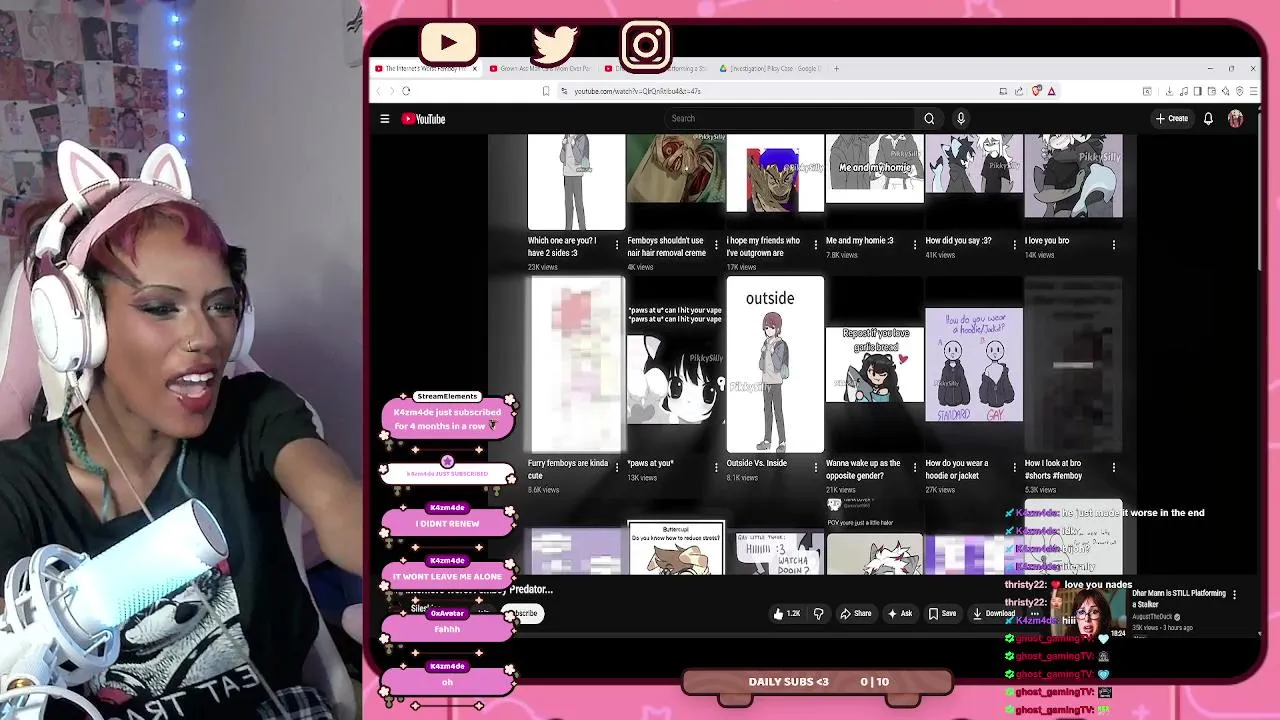Image resolution: width=1280 pixels, height=720 pixels.
Task: Open the YouTube guide hamburger menu
Action: tap(385, 119)
